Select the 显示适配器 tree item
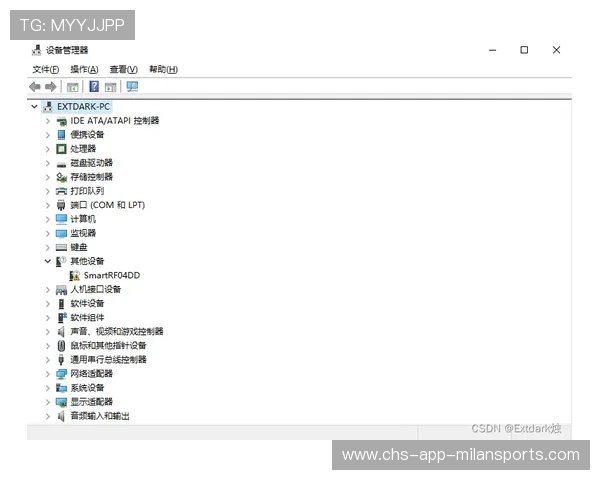This screenshot has width=600, height=480. (91, 402)
